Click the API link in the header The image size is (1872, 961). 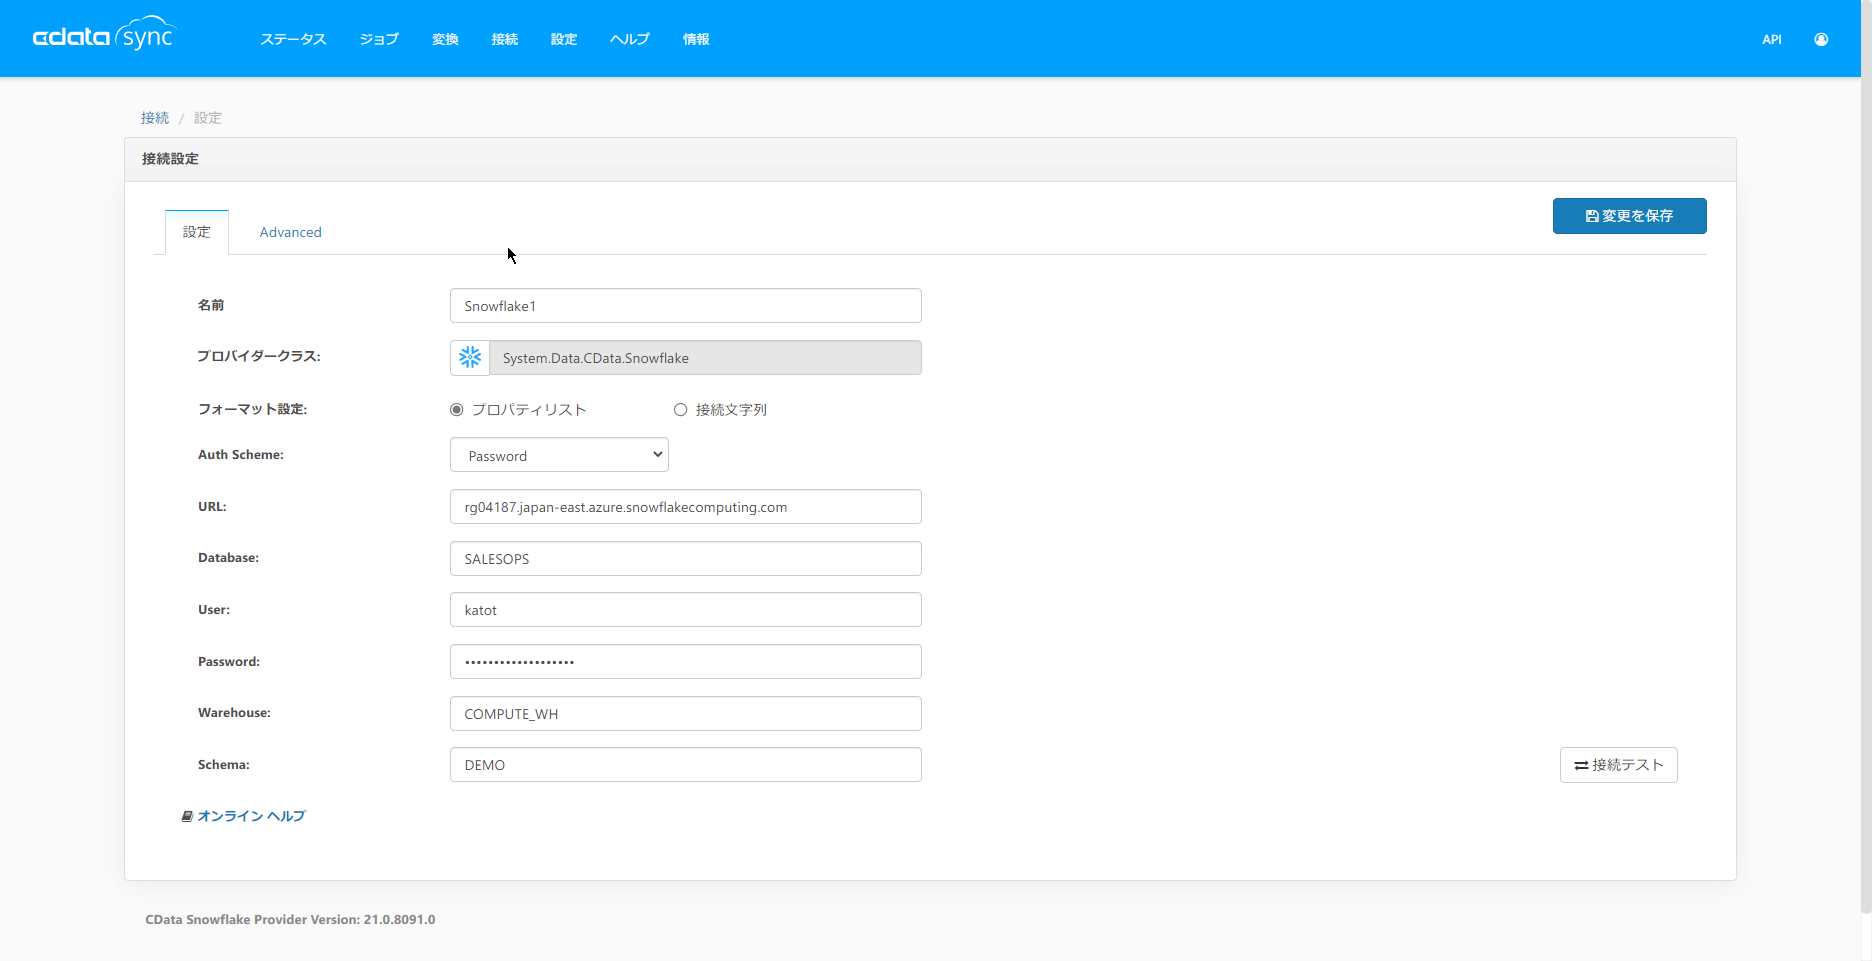pyautogui.click(x=1771, y=40)
